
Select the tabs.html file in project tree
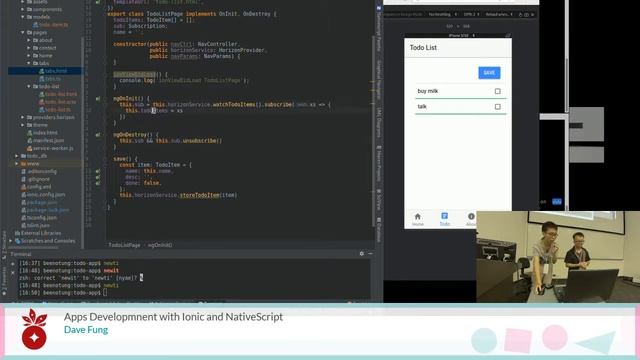53,71
